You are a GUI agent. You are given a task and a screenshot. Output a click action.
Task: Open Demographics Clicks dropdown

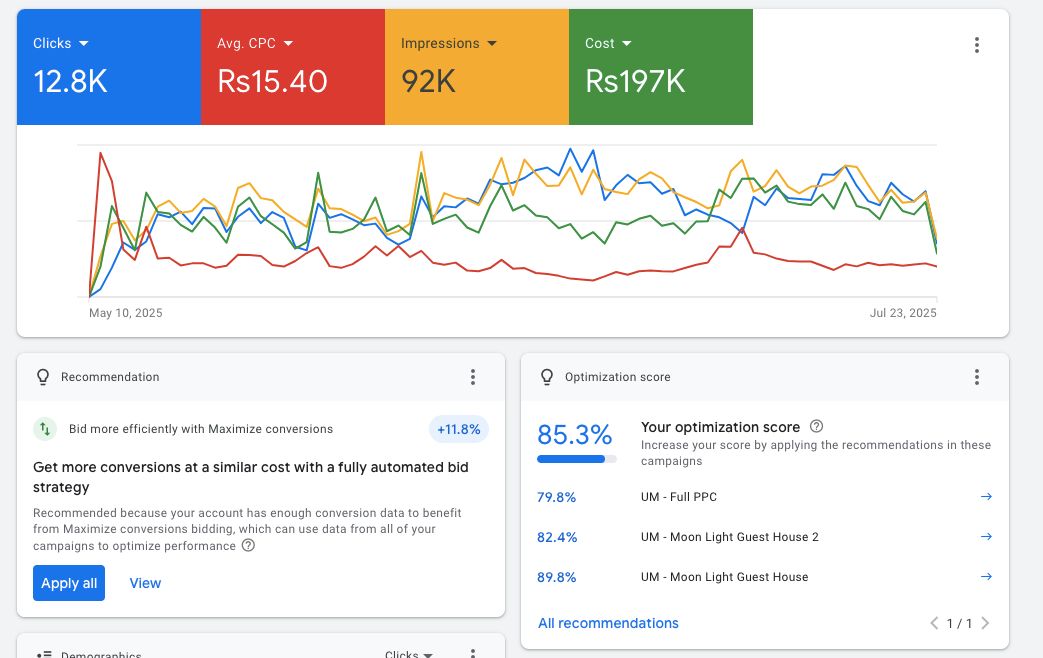tap(409, 654)
